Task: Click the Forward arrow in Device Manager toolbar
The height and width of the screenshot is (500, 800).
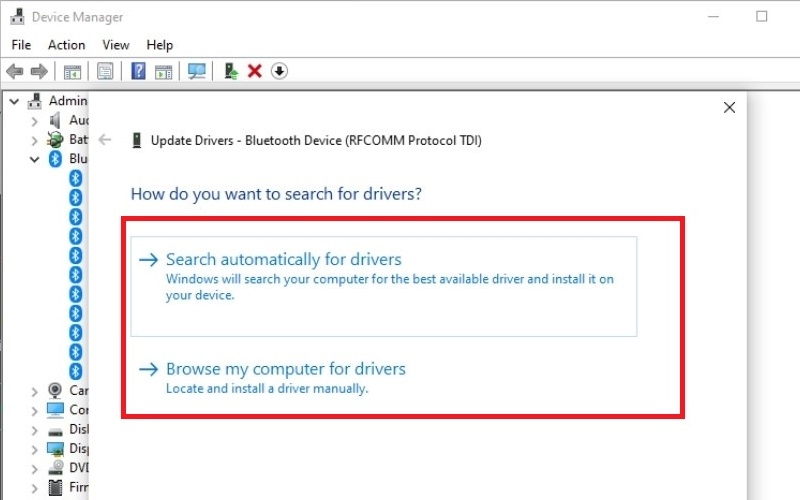Action: [x=38, y=71]
